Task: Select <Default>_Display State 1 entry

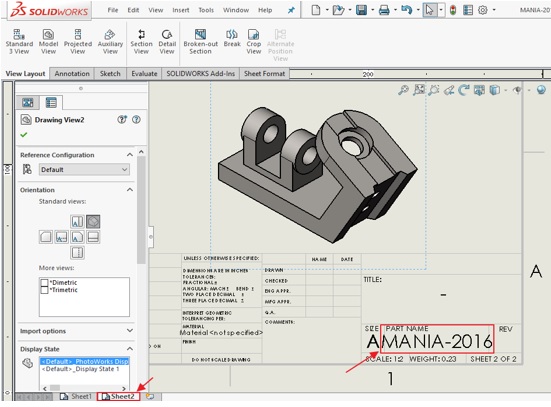Action: (x=80, y=369)
